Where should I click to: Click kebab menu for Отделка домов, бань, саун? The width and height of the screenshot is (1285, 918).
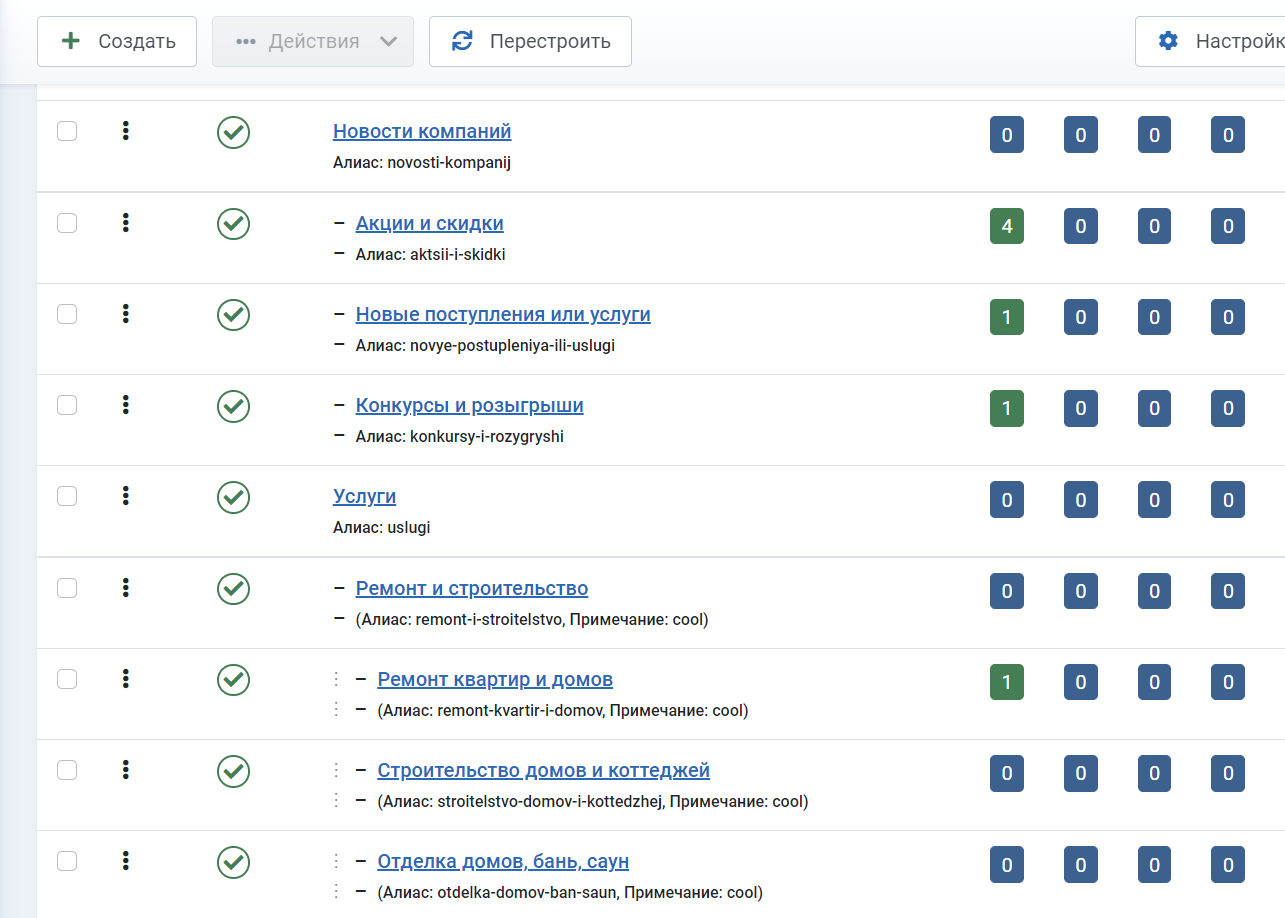(126, 861)
